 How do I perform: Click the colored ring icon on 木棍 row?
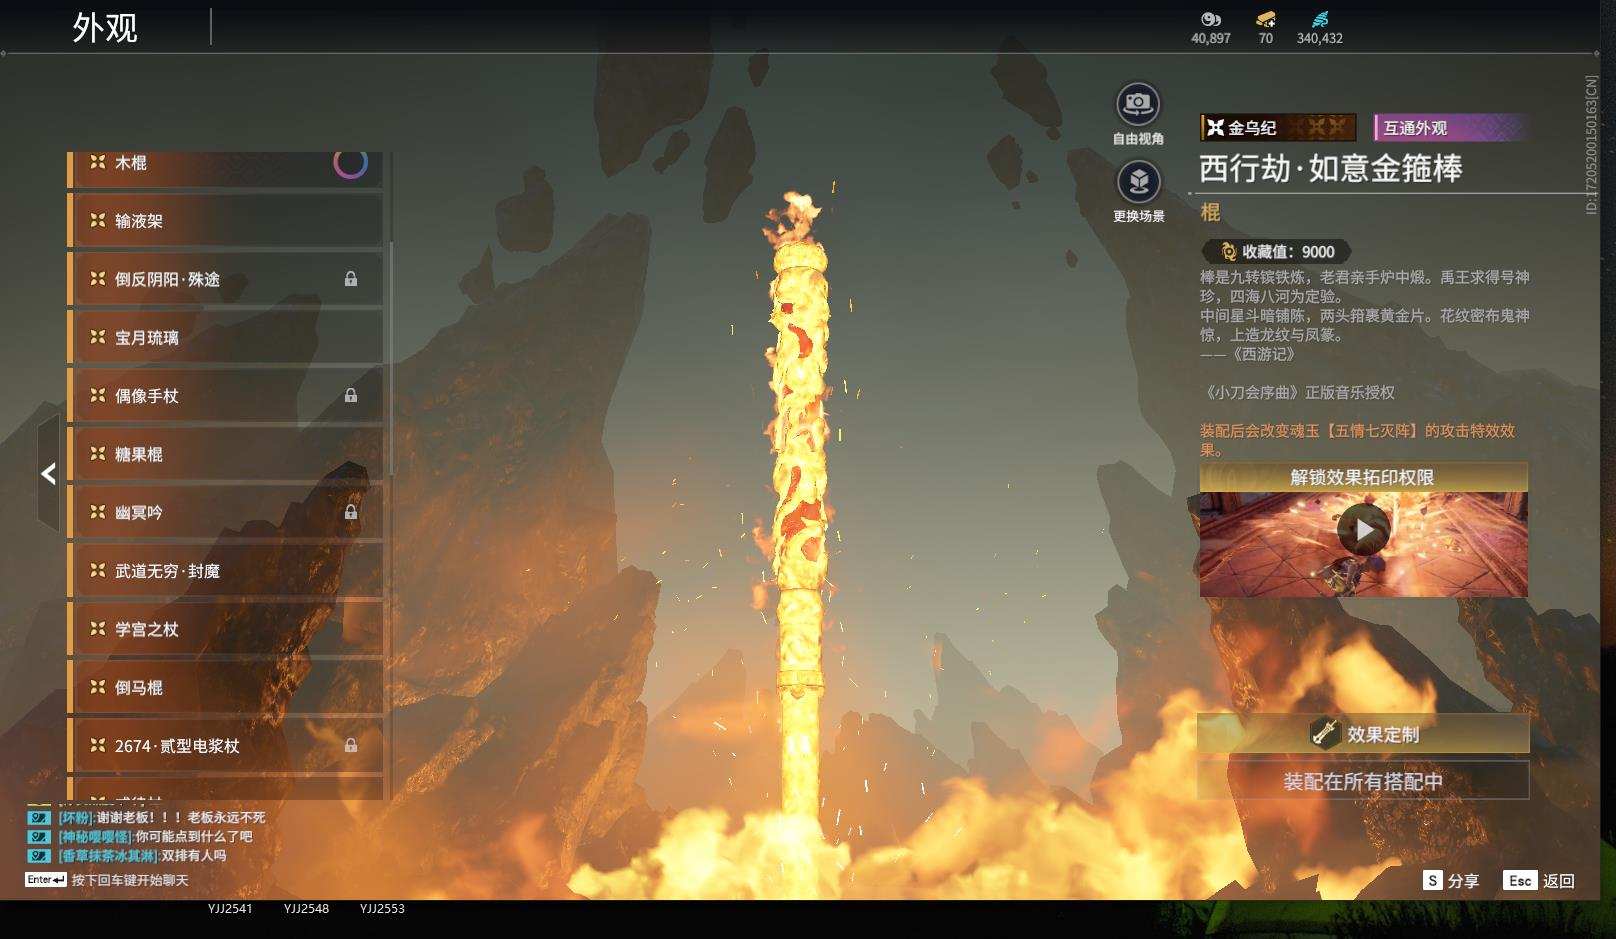pyautogui.click(x=350, y=163)
